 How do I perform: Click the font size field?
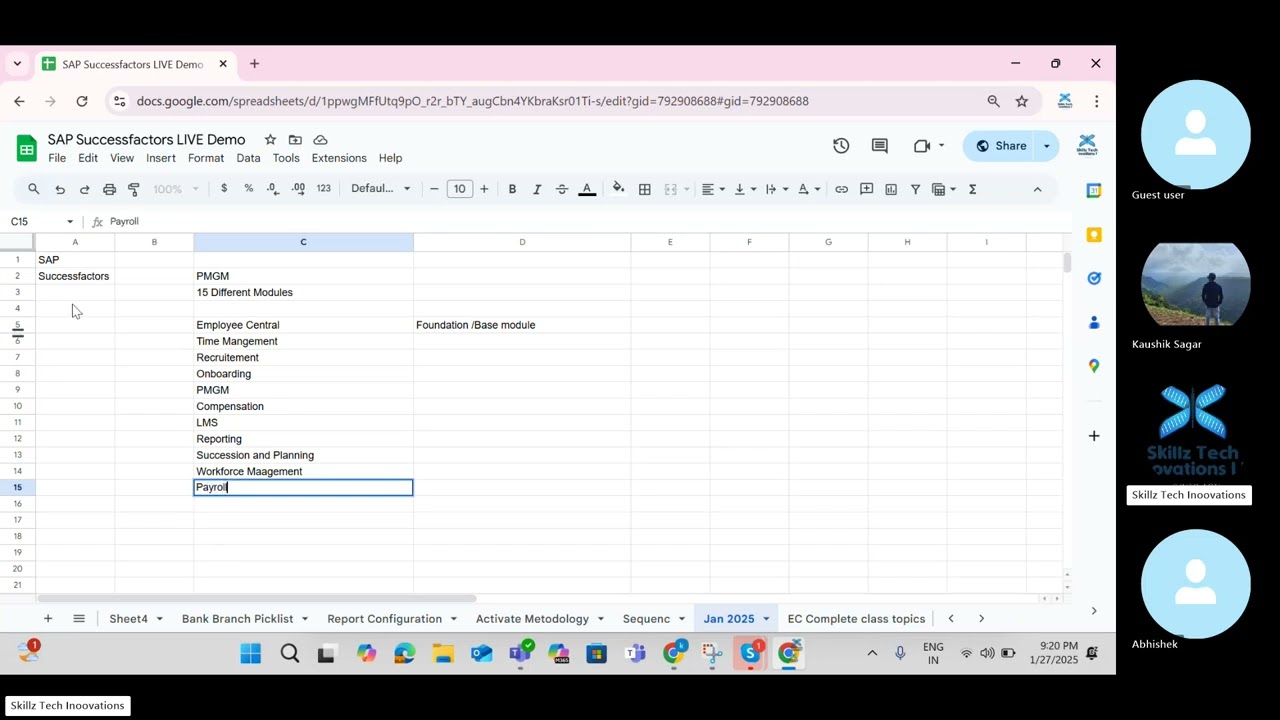[459, 189]
